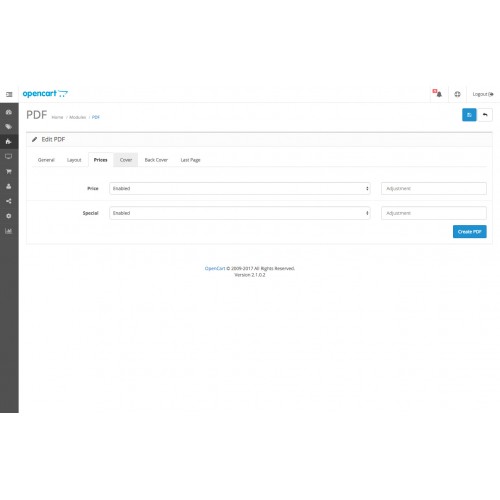Open the Extensions puzzle icon
This screenshot has height=500, width=500.
coord(9,142)
